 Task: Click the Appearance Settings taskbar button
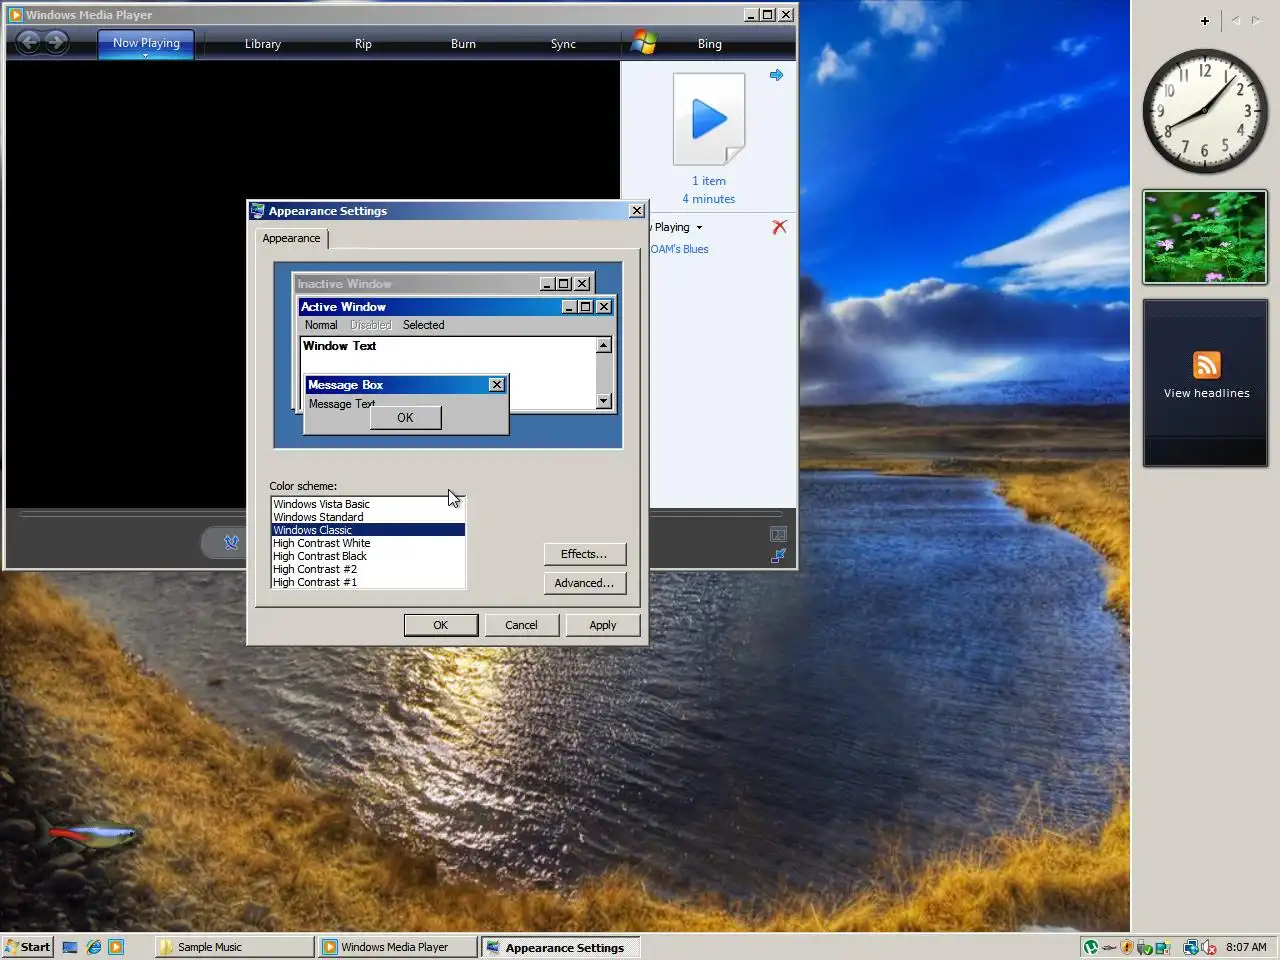coord(560,947)
